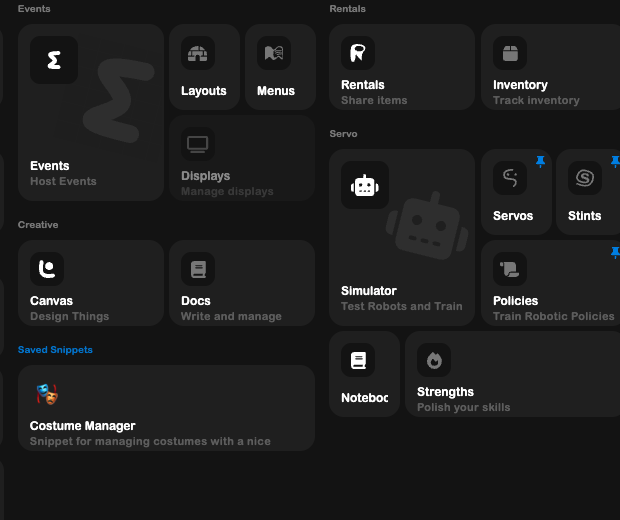Screen dimensions: 620x520
Task: Click the Strengths flame icon
Action: point(434,360)
